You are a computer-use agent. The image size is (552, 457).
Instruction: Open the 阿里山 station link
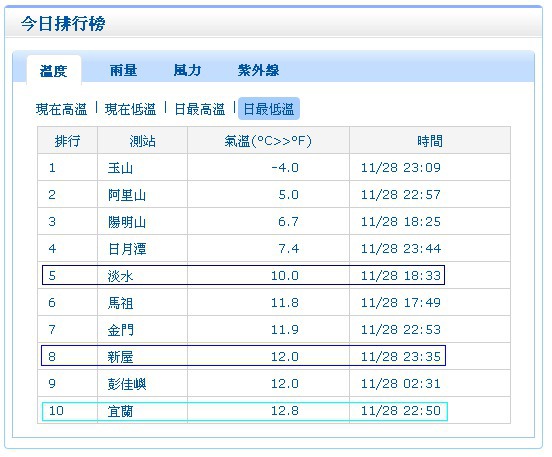tap(127, 195)
